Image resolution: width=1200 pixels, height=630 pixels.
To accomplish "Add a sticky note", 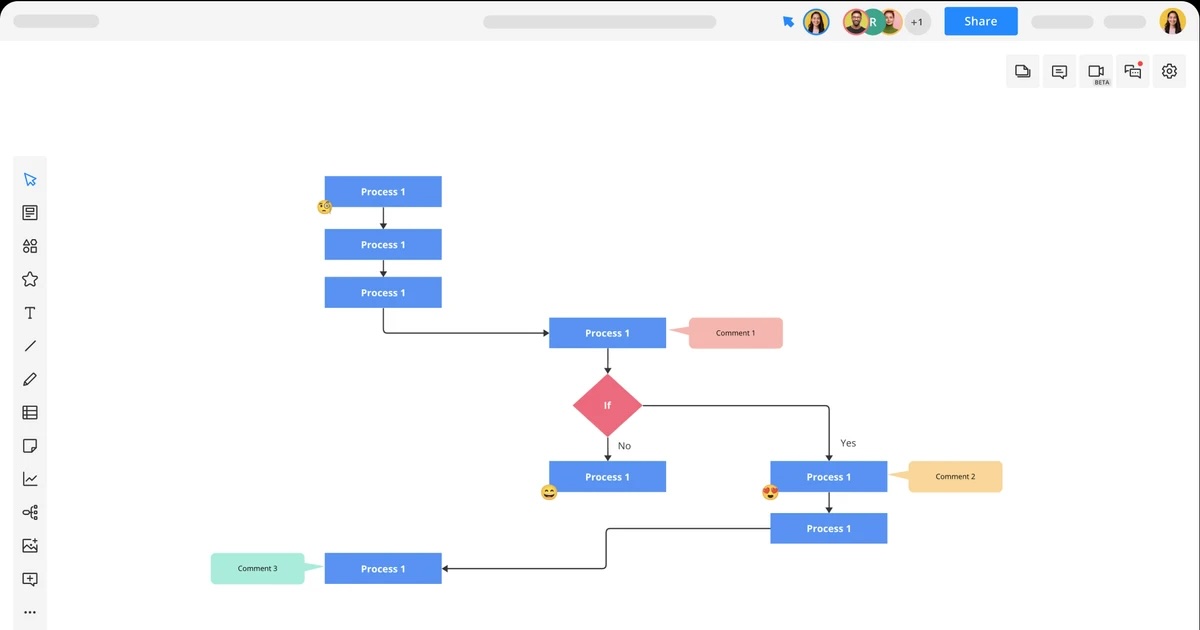I will (30, 445).
